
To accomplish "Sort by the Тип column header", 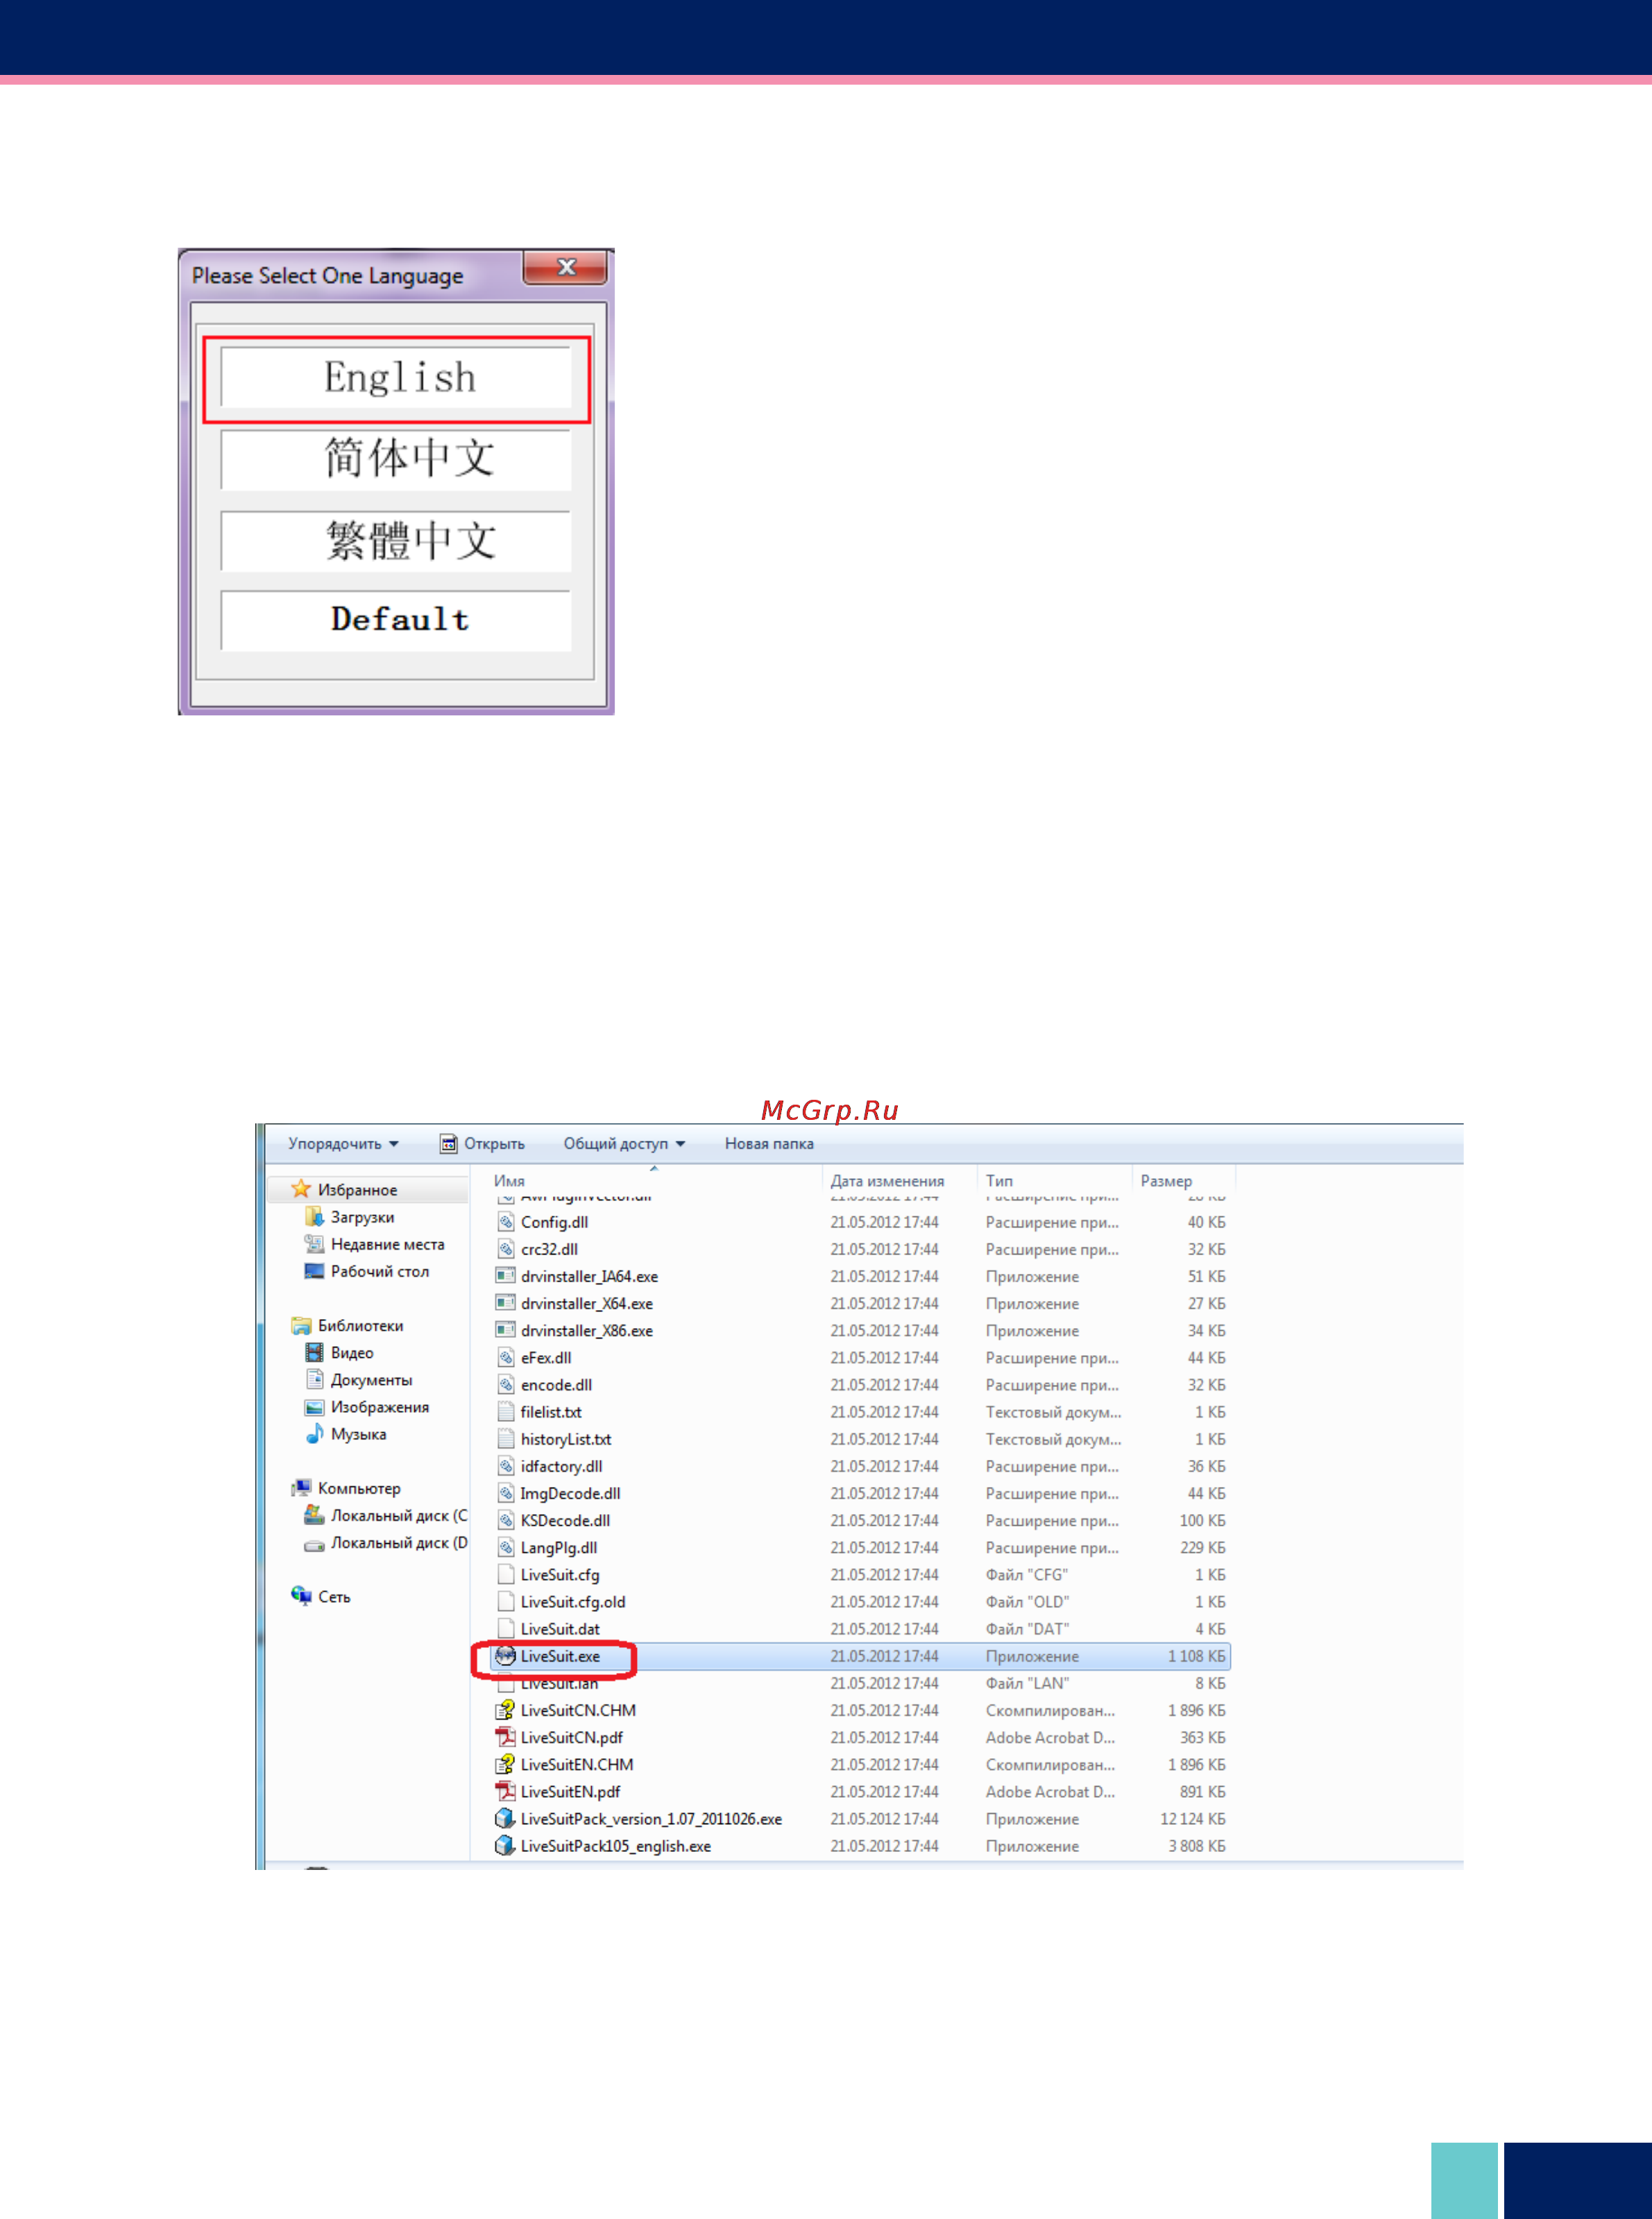I will (999, 1181).
